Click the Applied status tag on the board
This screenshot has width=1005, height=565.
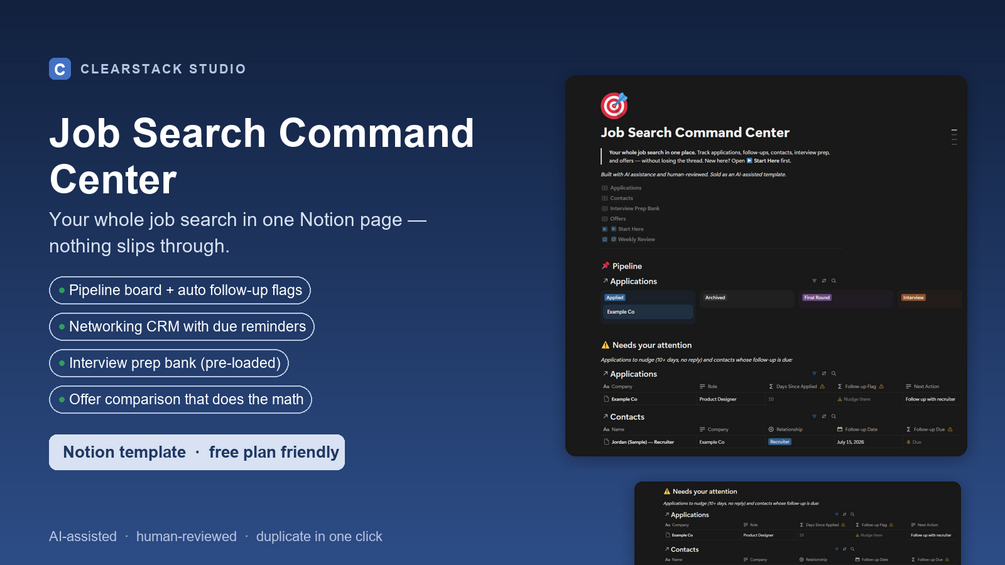(615, 297)
